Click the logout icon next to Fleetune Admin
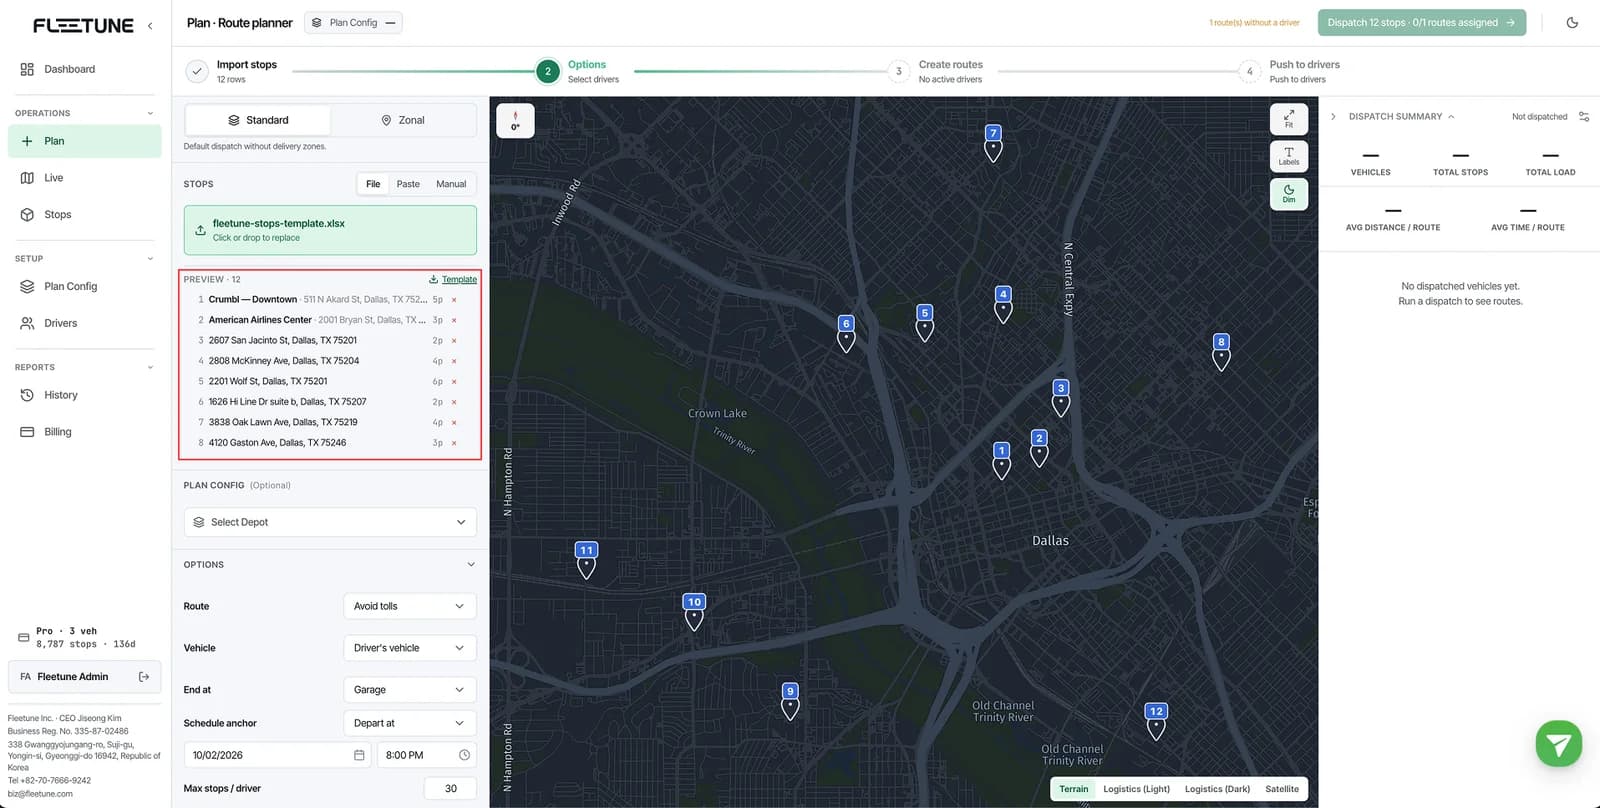Screen dimensions: 1600x808 [144, 677]
